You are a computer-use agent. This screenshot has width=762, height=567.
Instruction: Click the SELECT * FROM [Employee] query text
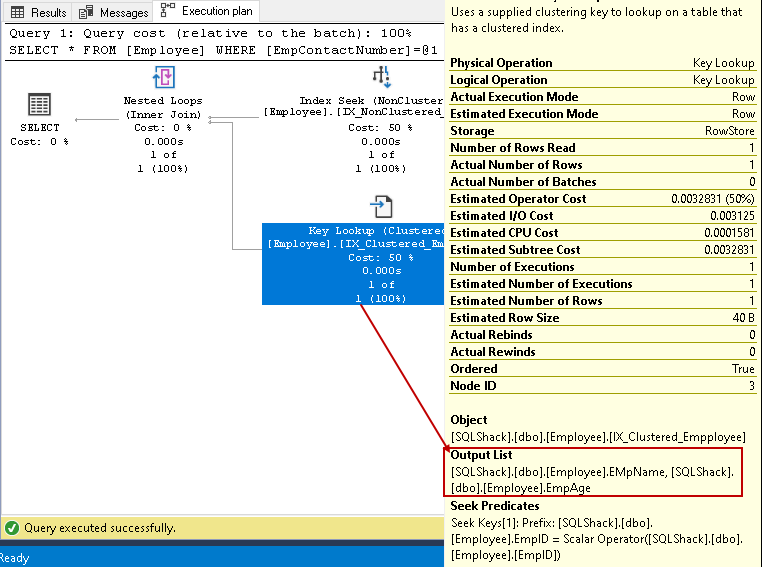pos(224,50)
